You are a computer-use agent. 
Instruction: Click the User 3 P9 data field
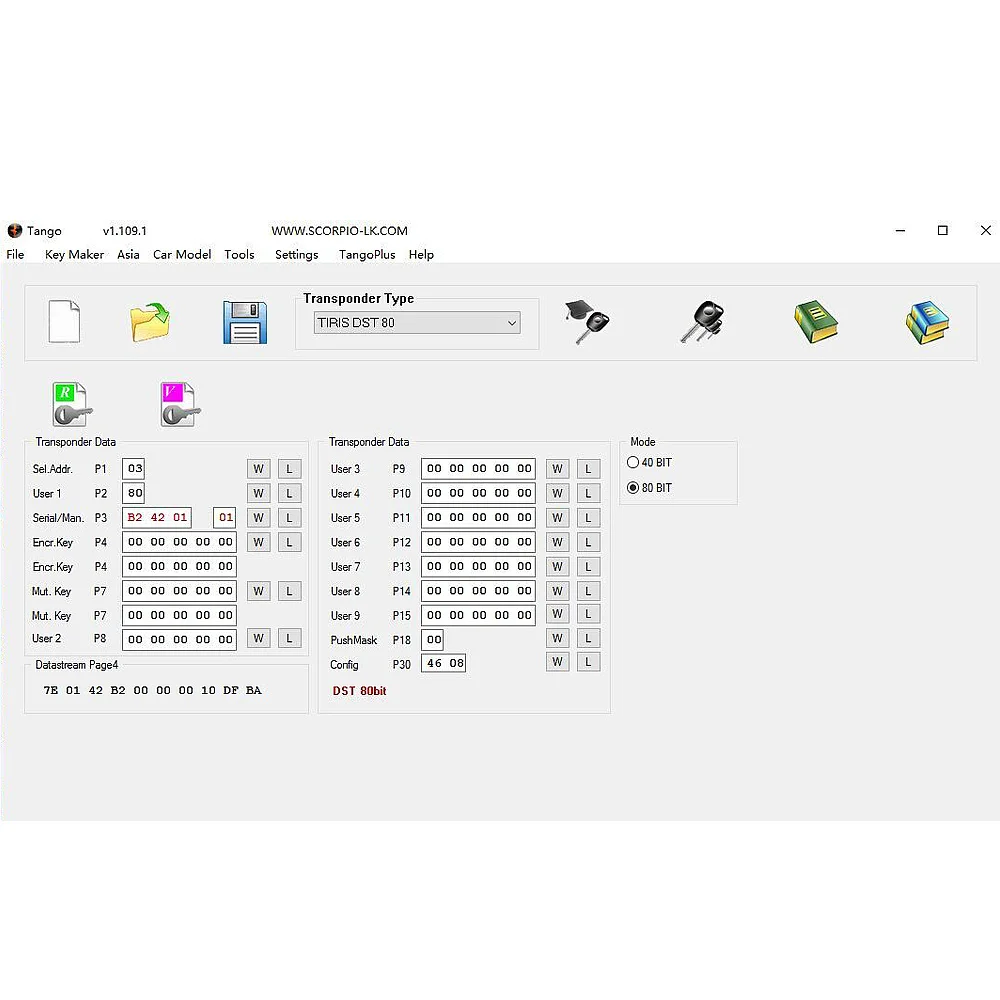coord(478,469)
